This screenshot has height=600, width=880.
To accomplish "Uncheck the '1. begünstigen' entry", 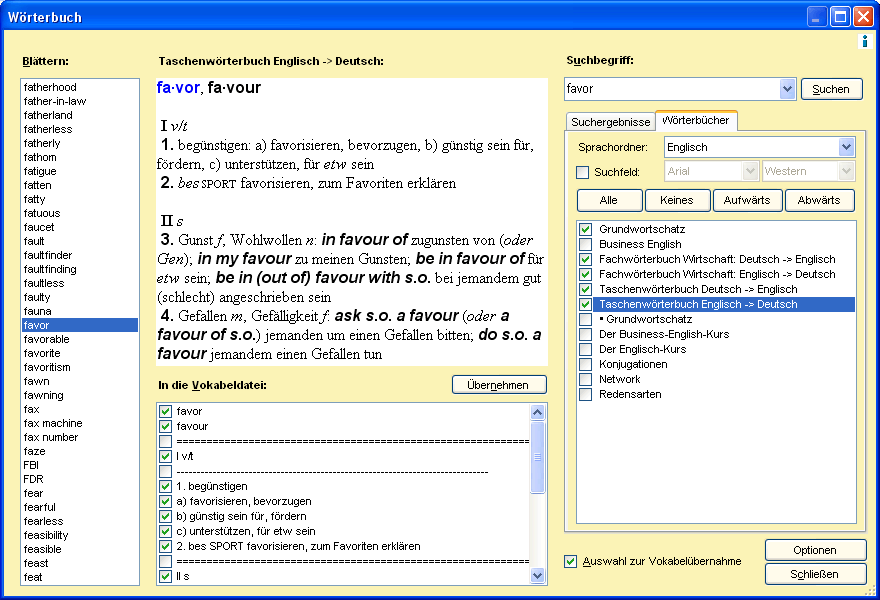I will click(x=165, y=486).
